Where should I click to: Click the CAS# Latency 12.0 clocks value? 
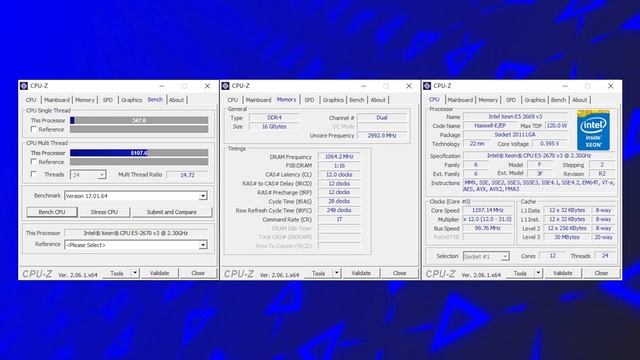pyautogui.click(x=339, y=175)
